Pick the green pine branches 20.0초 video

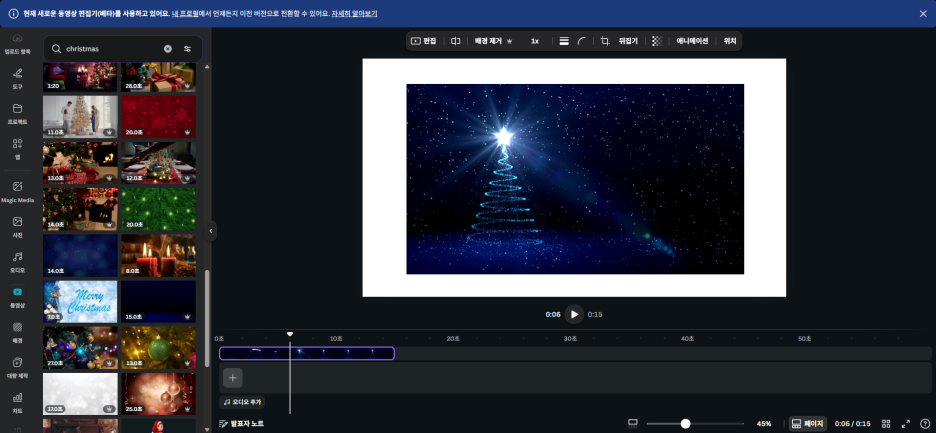[158, 209]
